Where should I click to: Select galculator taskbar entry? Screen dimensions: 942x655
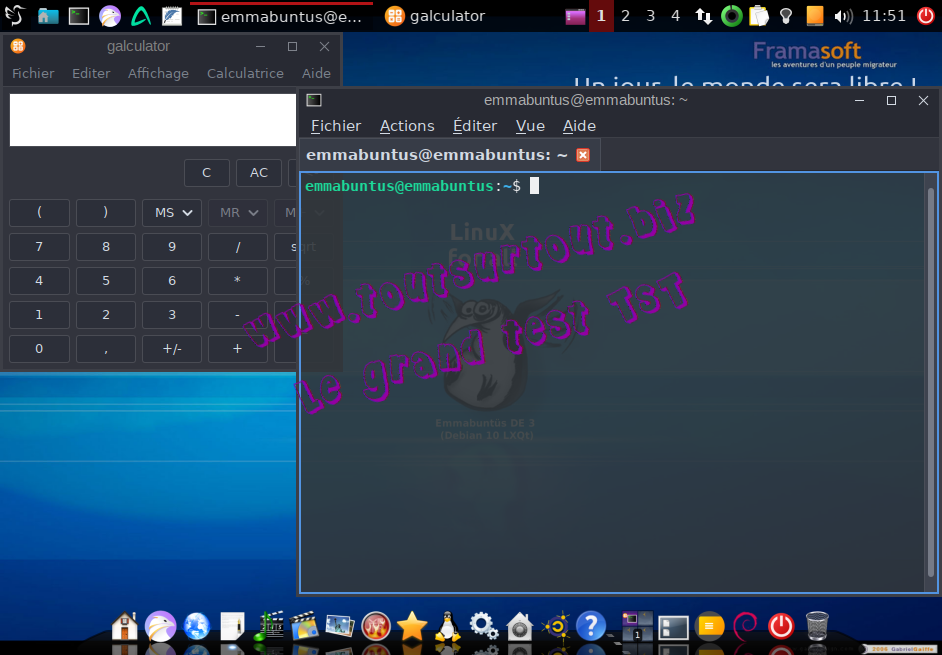tap(435, 16)
